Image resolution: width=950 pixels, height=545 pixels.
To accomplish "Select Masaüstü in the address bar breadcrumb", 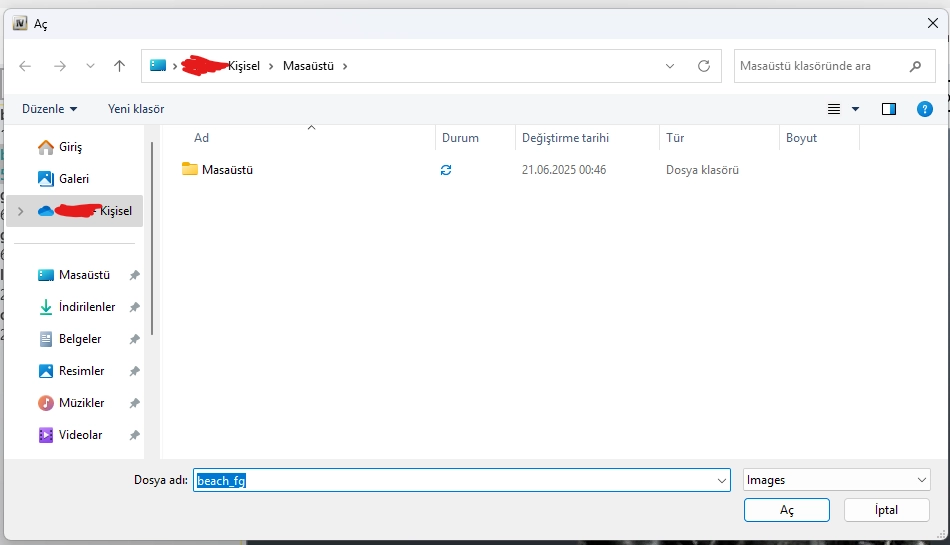I will (308, 66).
